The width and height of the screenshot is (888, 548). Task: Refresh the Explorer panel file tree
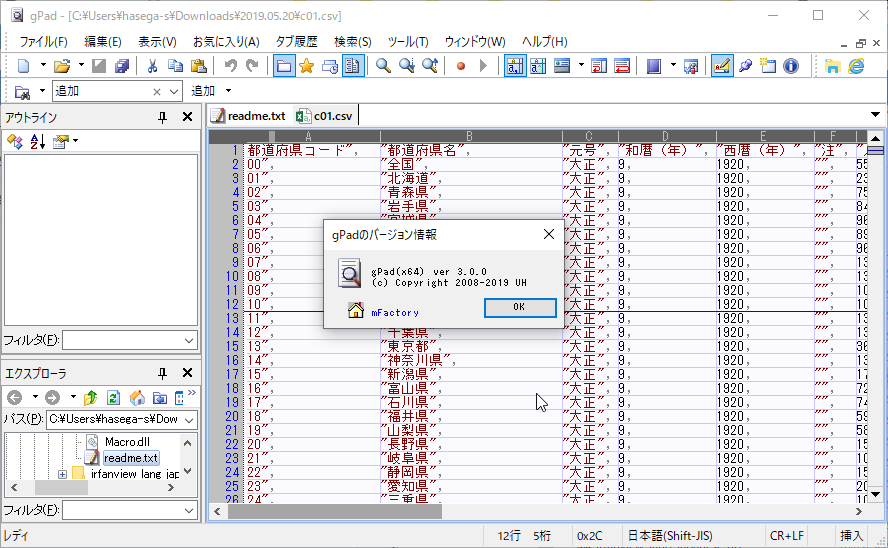pos(113,397)
